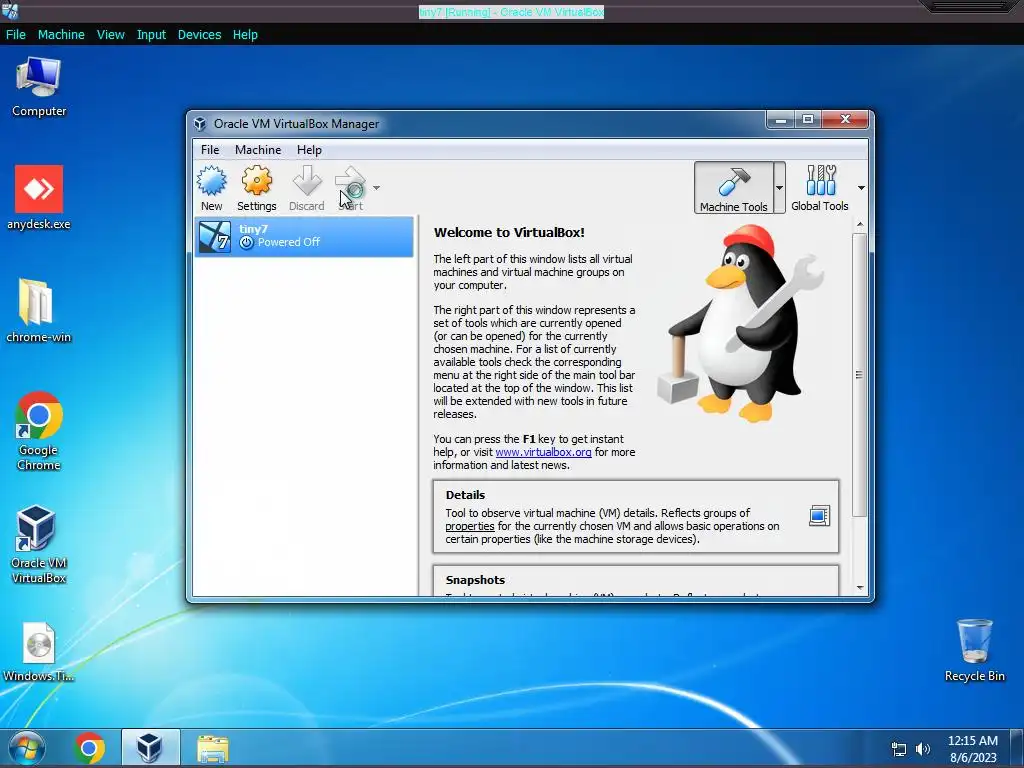The width and height of the screenshot is (1024, 768).
Task: Open the outer VM window Help menu
Action: coord(245,35)
